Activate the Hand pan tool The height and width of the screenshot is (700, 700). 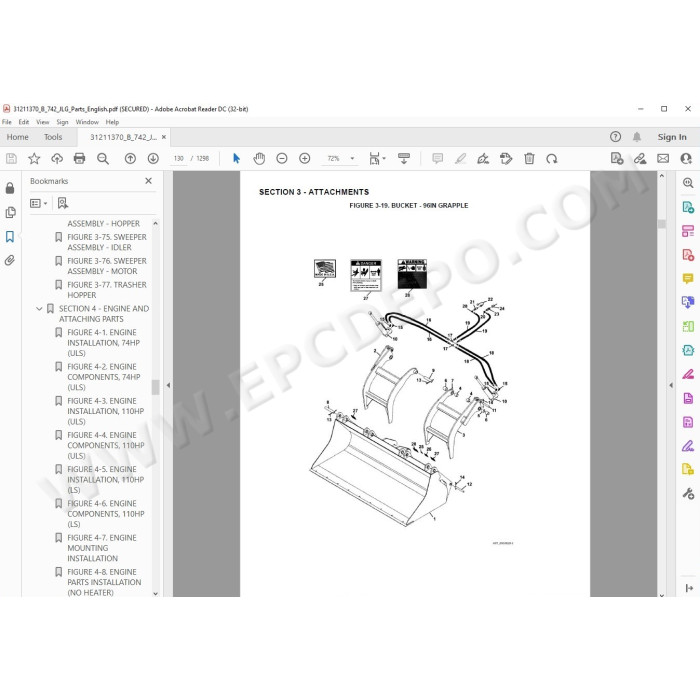(259, 158)
